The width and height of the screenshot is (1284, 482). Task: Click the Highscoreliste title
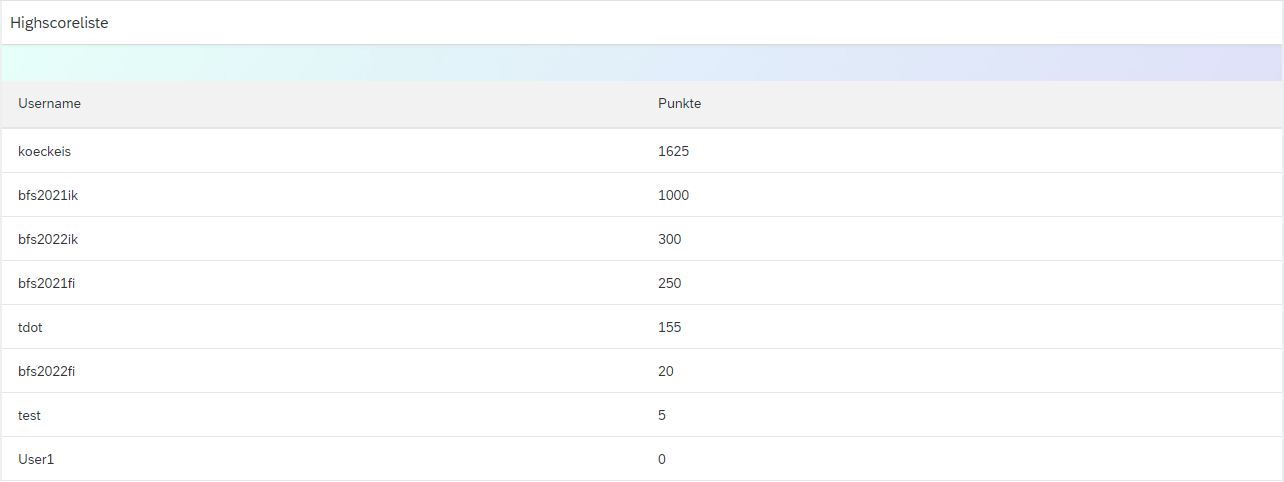click(59, 23)
